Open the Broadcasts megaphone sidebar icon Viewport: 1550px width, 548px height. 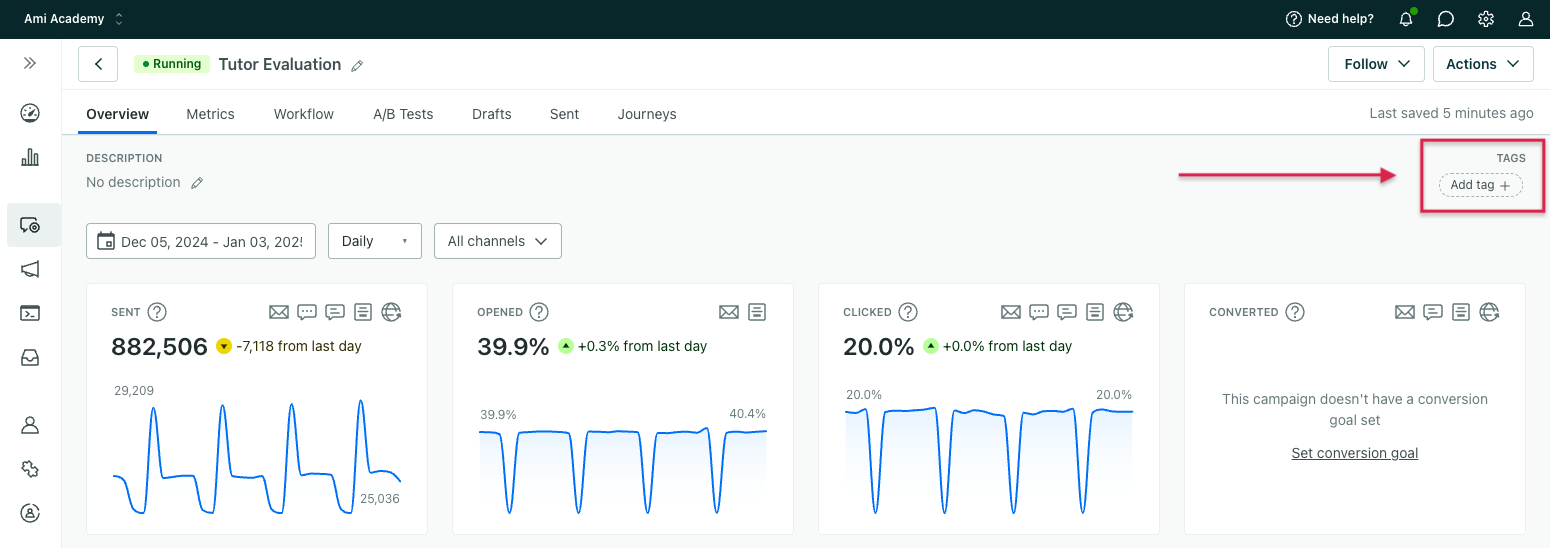coord(30,269)
